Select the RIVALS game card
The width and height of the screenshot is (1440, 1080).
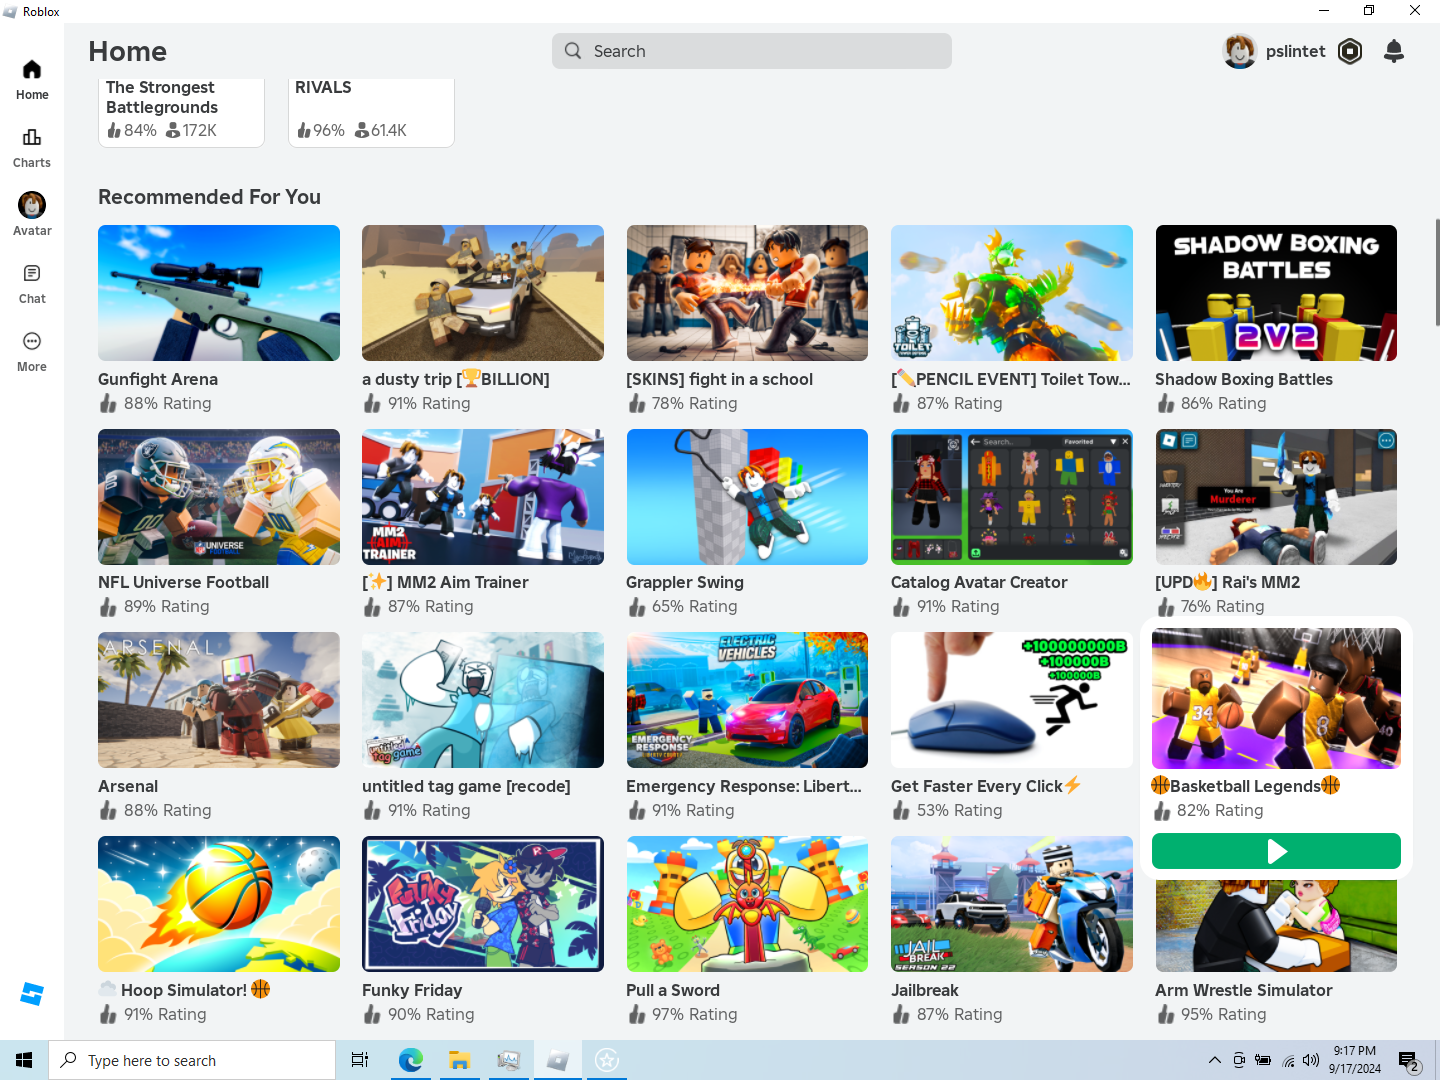click(x=371, y=112)
